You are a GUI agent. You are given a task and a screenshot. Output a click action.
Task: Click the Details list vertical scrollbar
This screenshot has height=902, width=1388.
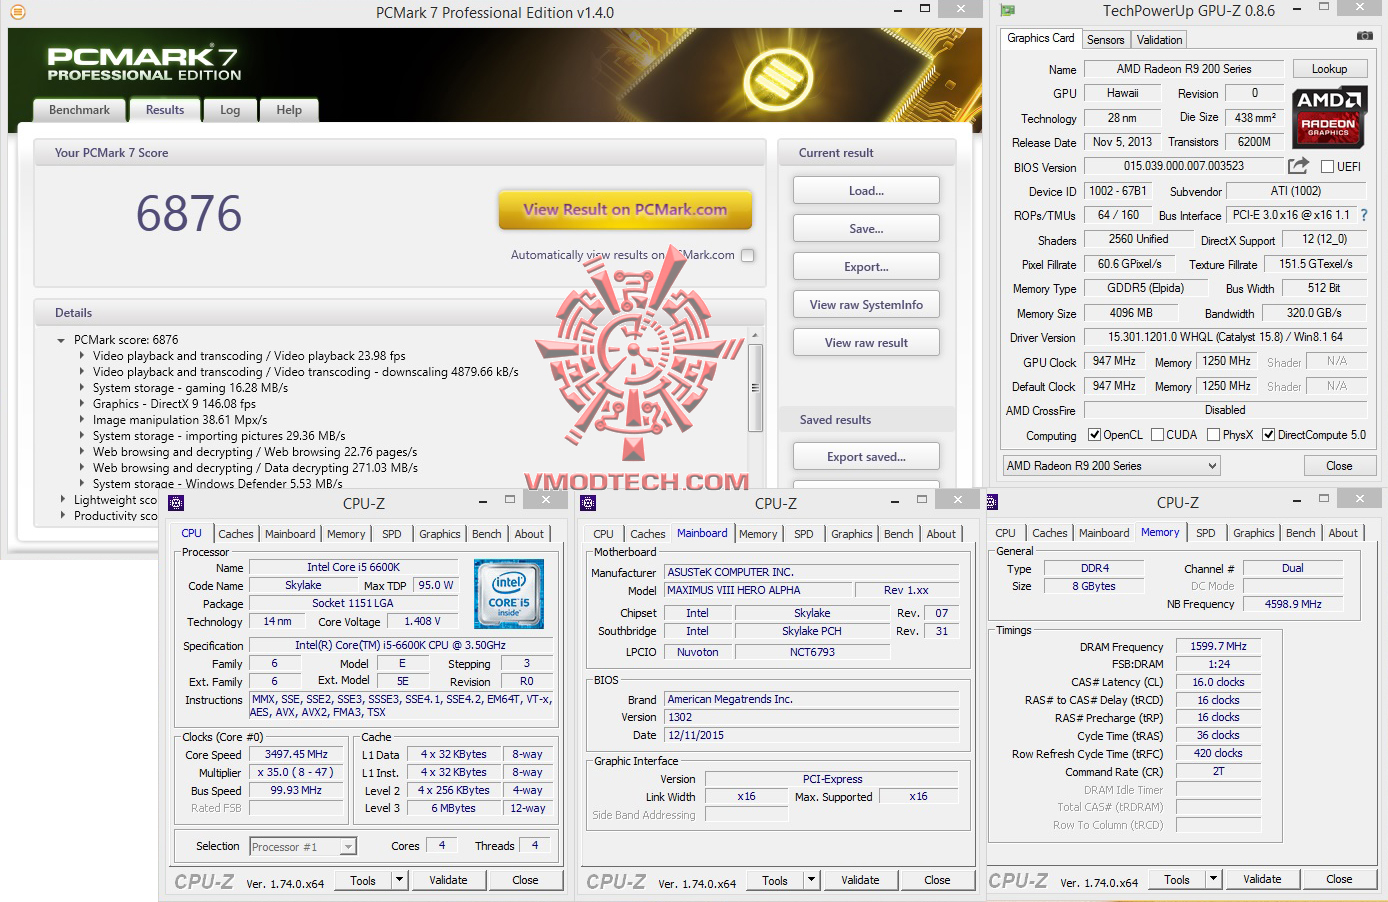(x=755, y=388)
